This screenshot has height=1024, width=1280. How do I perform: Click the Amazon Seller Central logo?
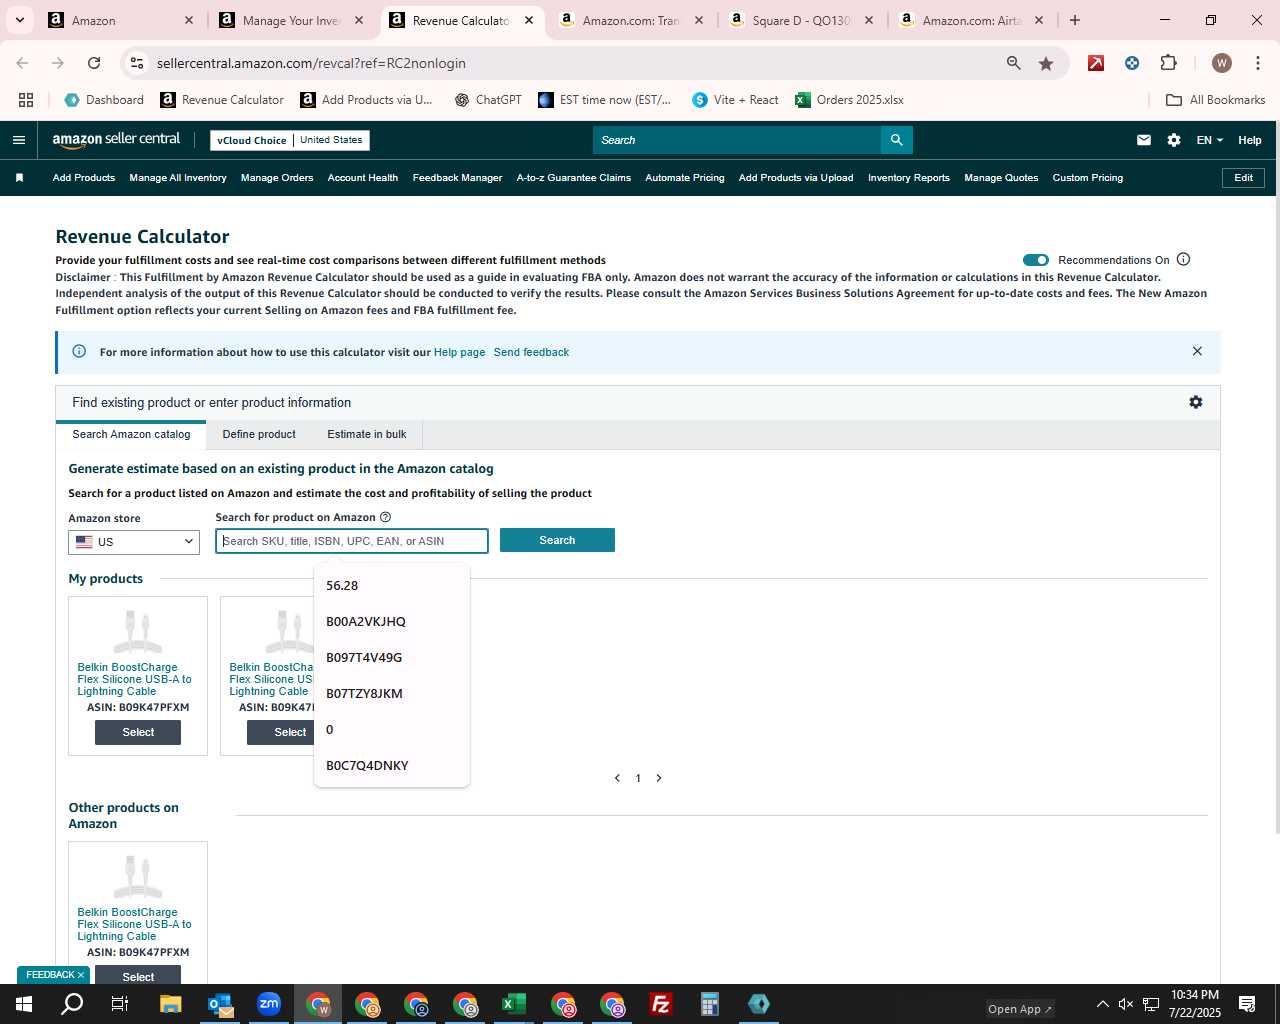tap(116, 140)
